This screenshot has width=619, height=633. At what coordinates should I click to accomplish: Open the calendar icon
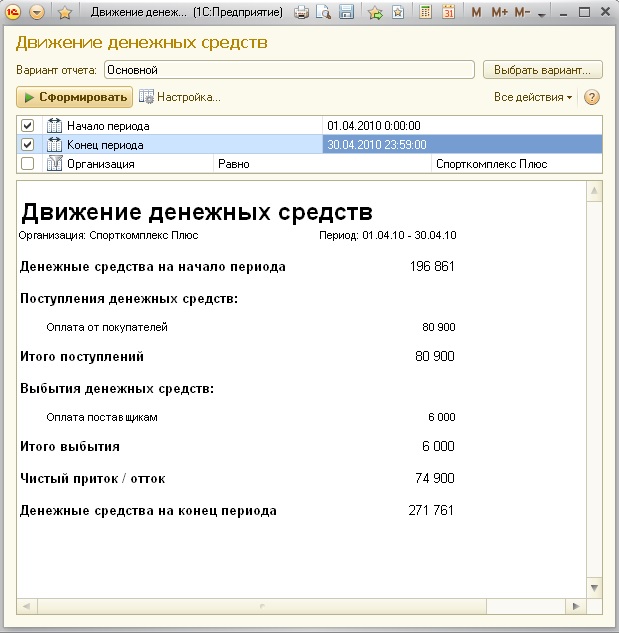(448, 12)
